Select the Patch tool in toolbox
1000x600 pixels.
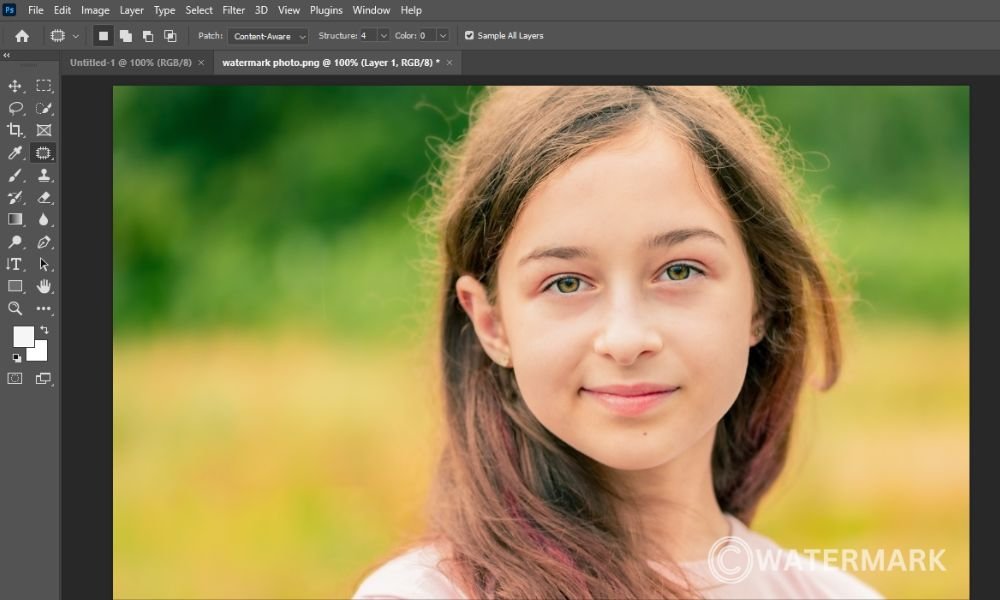43,153
